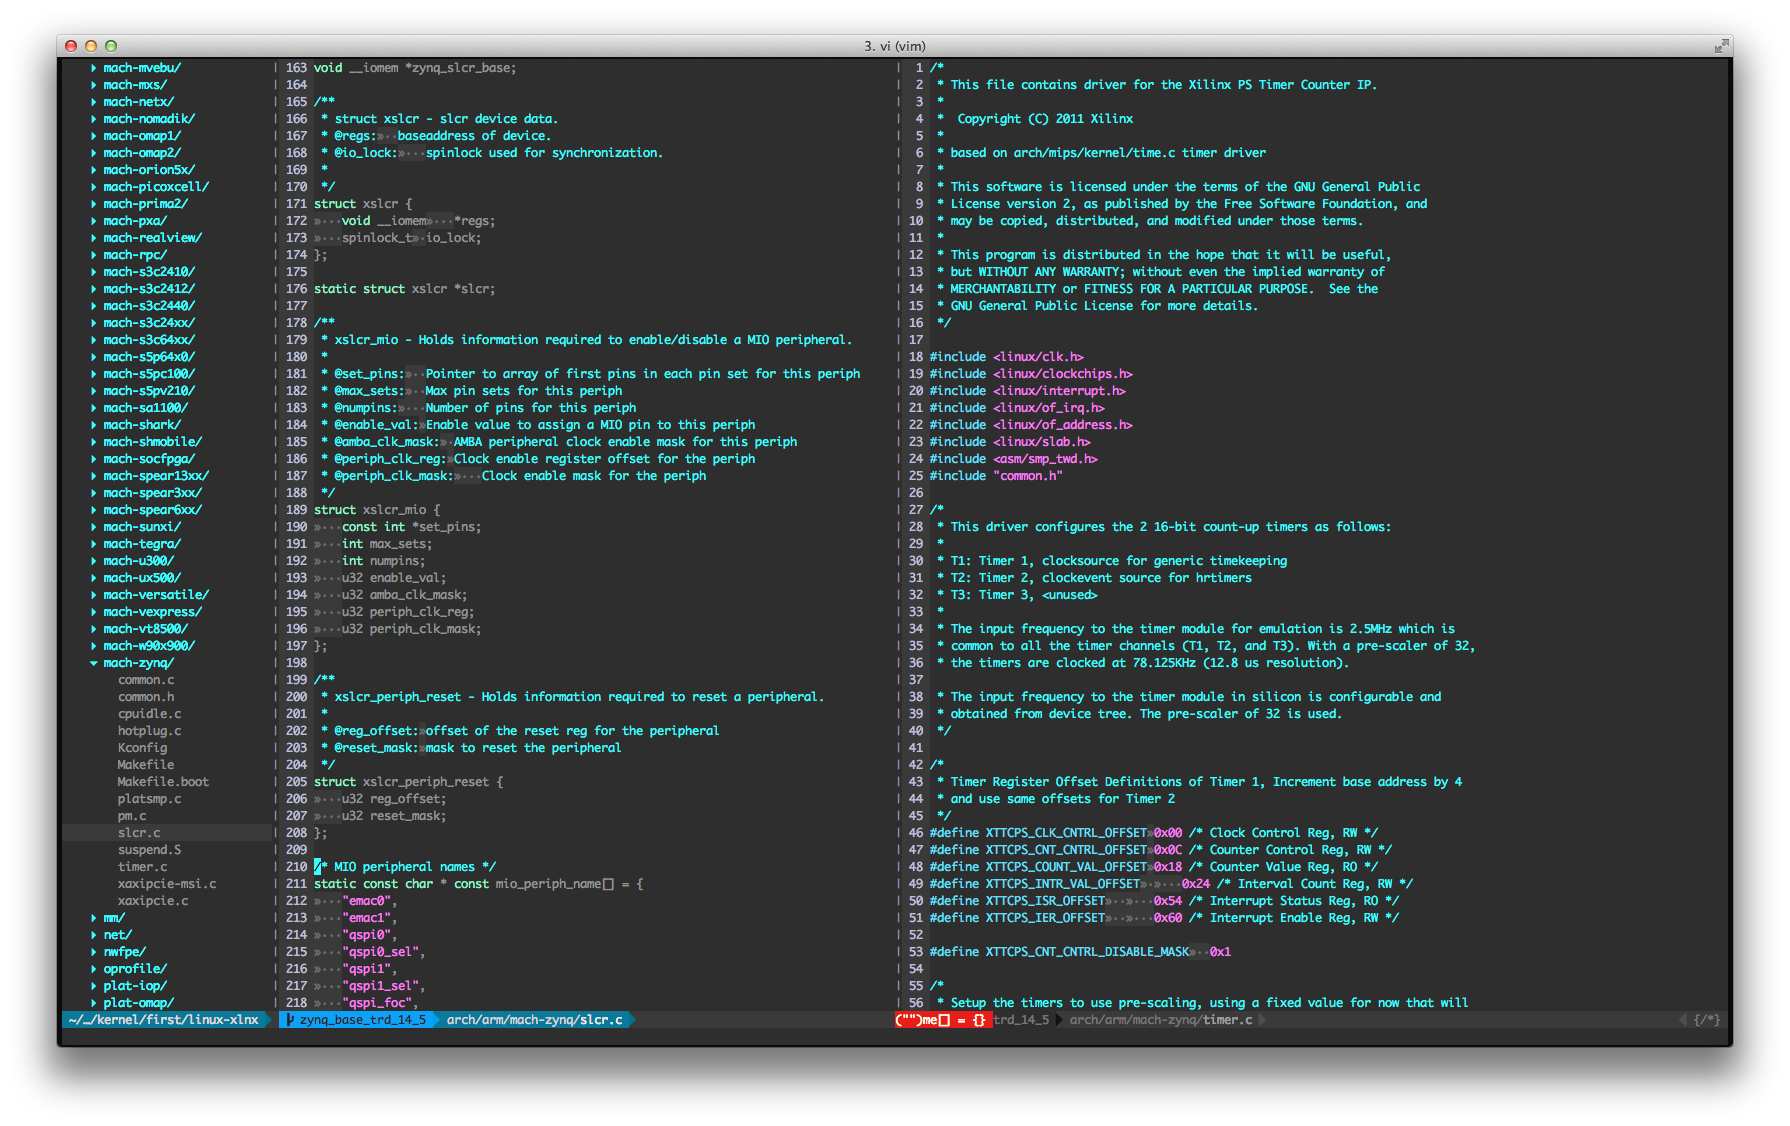The width and height of the screenshot is (1790, 1126).
Task: Open xaxipcie-msi.c in the file tree
Action: [167, 884]
